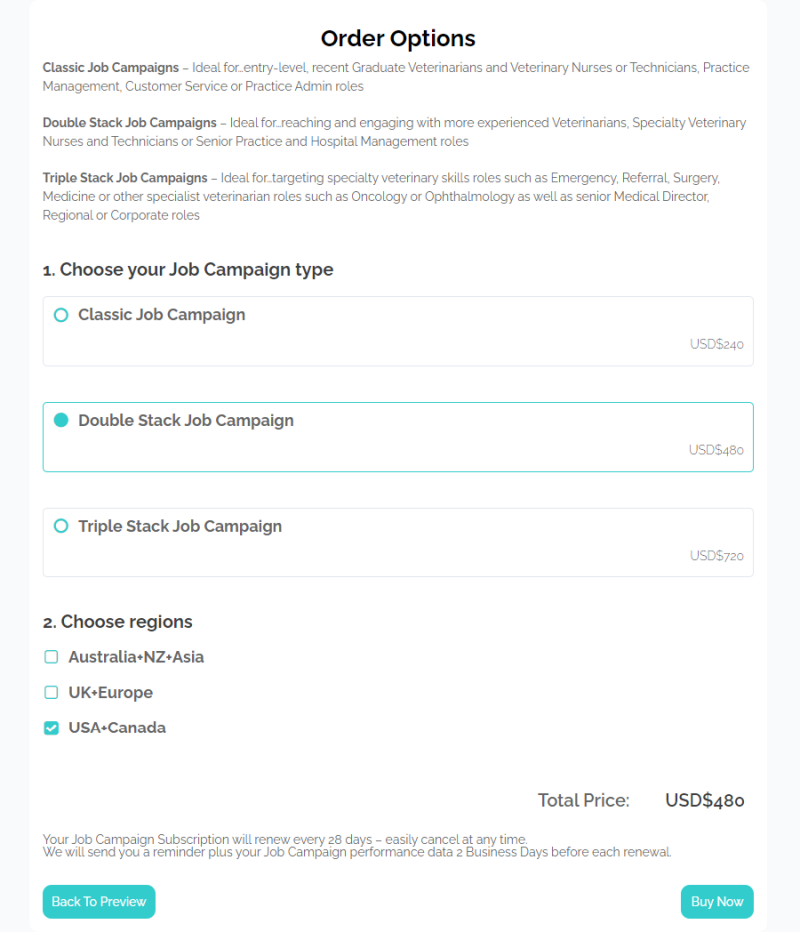Click the Double Stack Job Campaign radio circle

(x=61, y=421)
